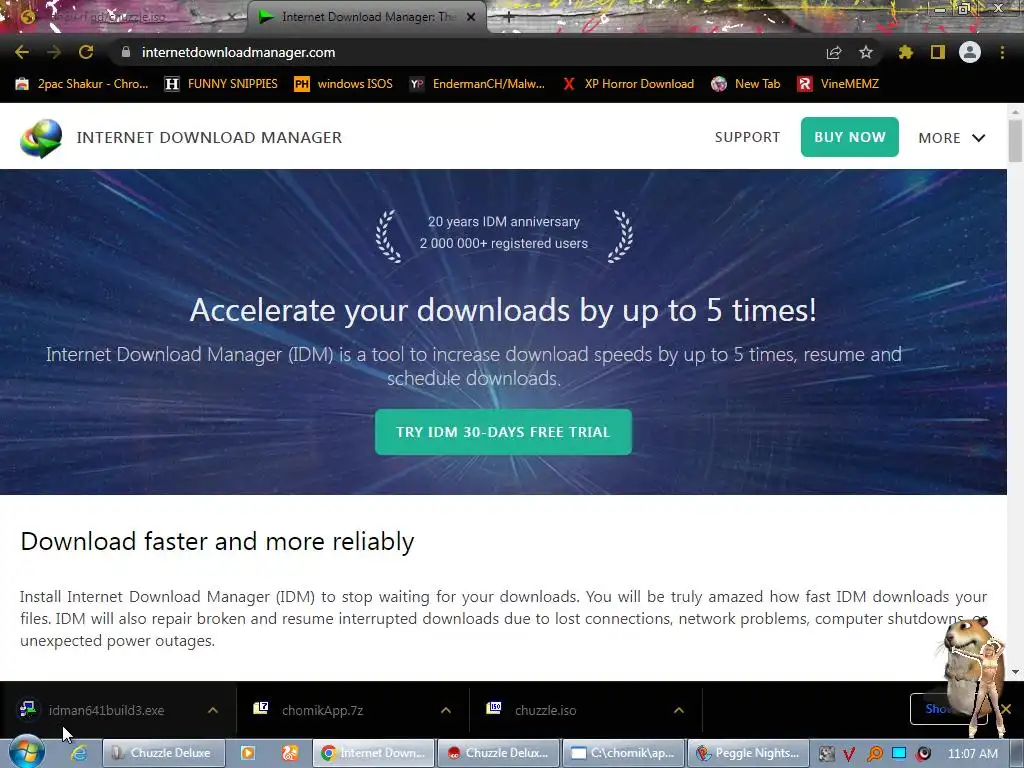
Task: Expand the MORE dropdown menu
Action: pyautogui.click(x=952, y=138)
